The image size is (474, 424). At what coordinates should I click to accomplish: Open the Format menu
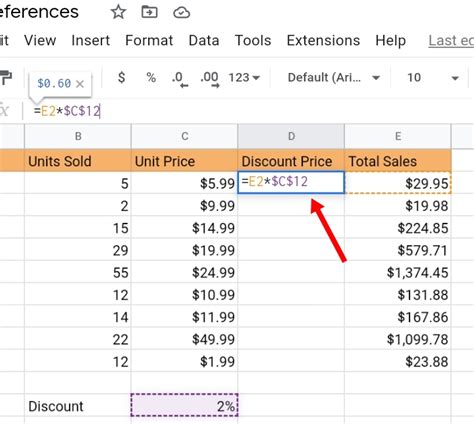pos(149,41)
